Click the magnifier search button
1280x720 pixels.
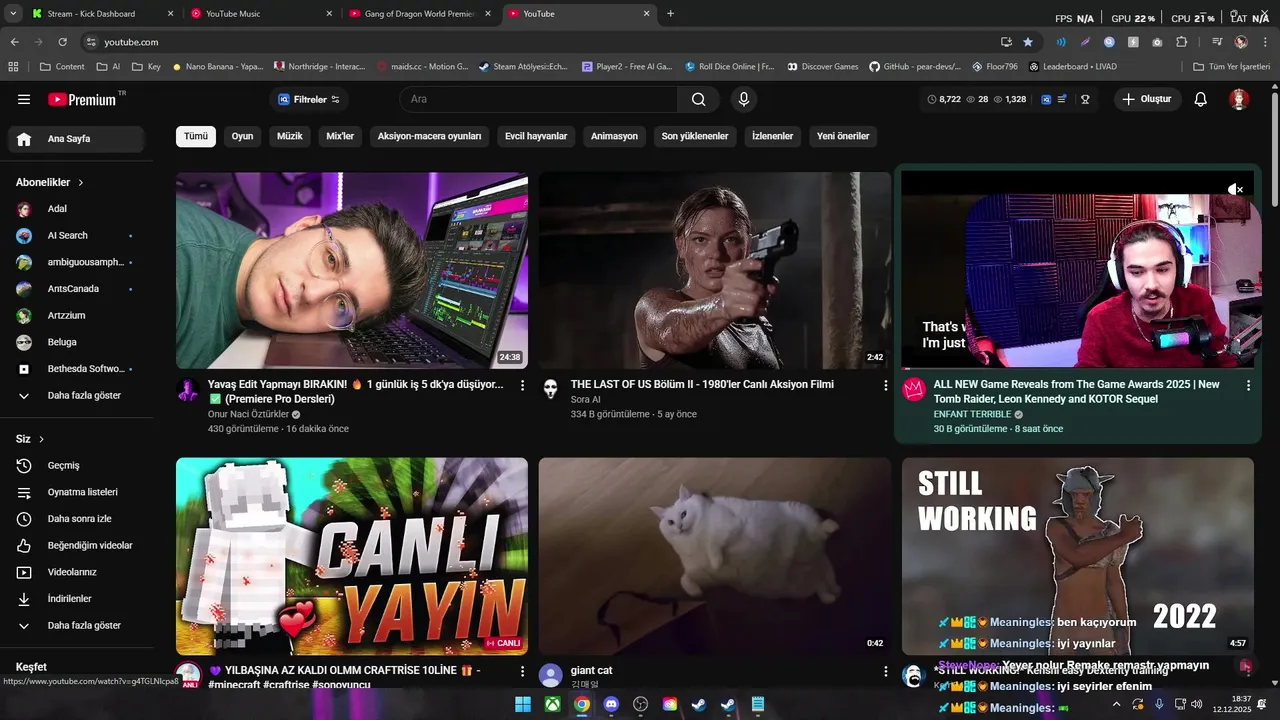699,99
